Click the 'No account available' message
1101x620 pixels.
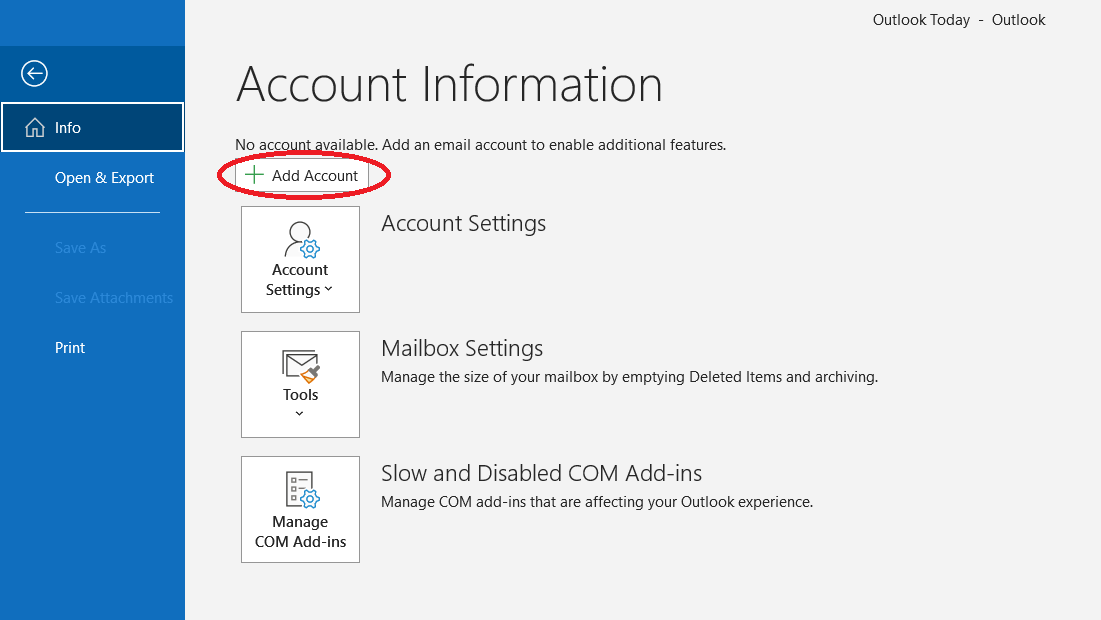coord(480,145)
